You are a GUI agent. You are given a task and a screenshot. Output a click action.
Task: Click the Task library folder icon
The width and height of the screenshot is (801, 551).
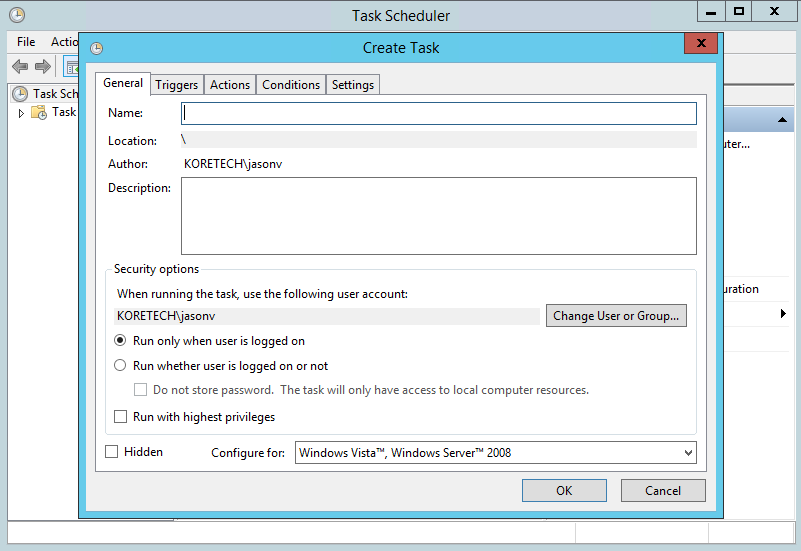tap(39, 112)
